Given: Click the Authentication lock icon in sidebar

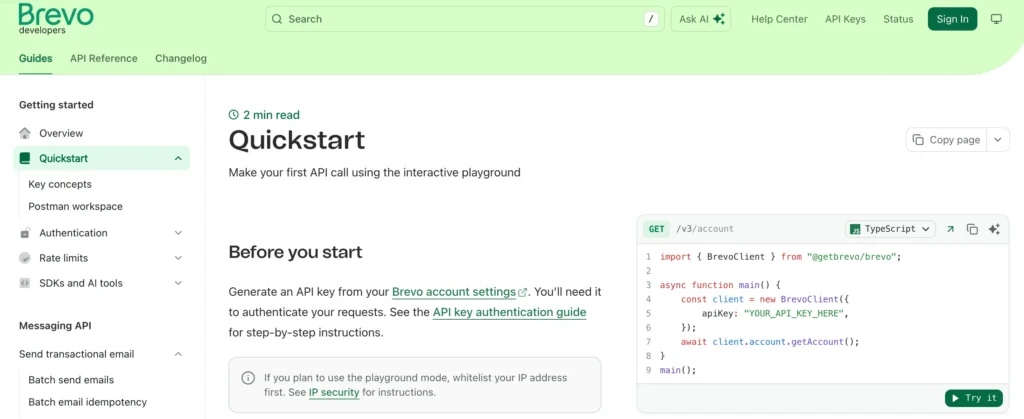Looking at the screenshot, I should coord(25,233).
